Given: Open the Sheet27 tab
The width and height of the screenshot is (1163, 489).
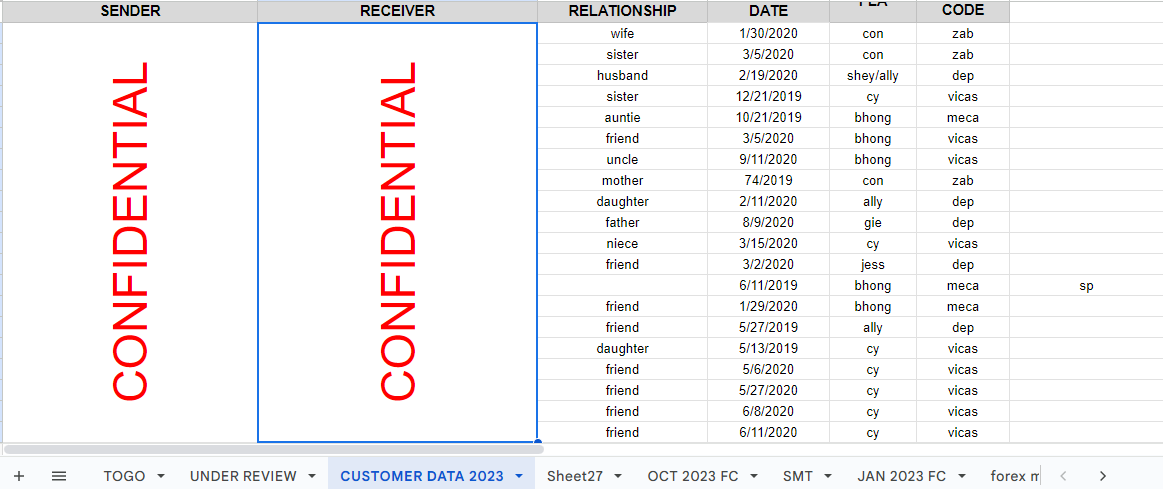Looking at the screenshot, I should 575,476.
